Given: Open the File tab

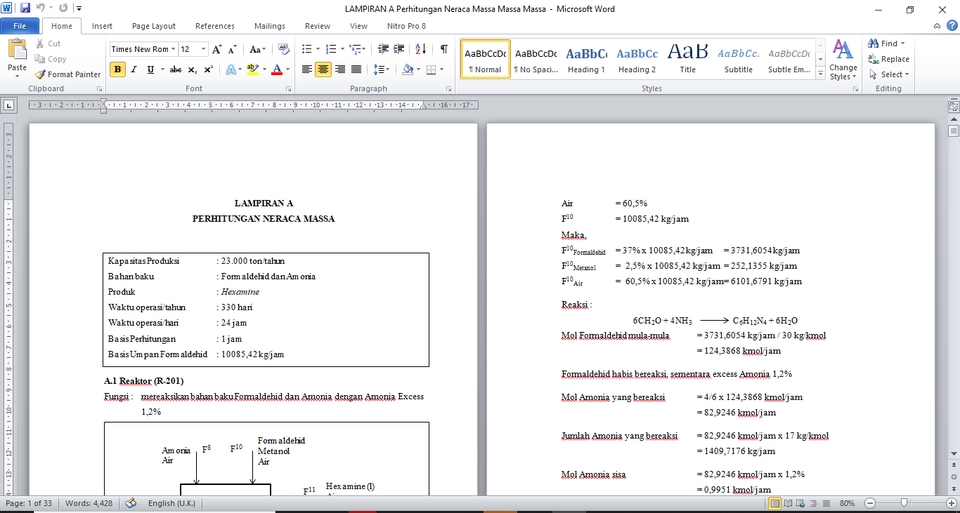Looking at the screenshot, I should pos(20,26).
